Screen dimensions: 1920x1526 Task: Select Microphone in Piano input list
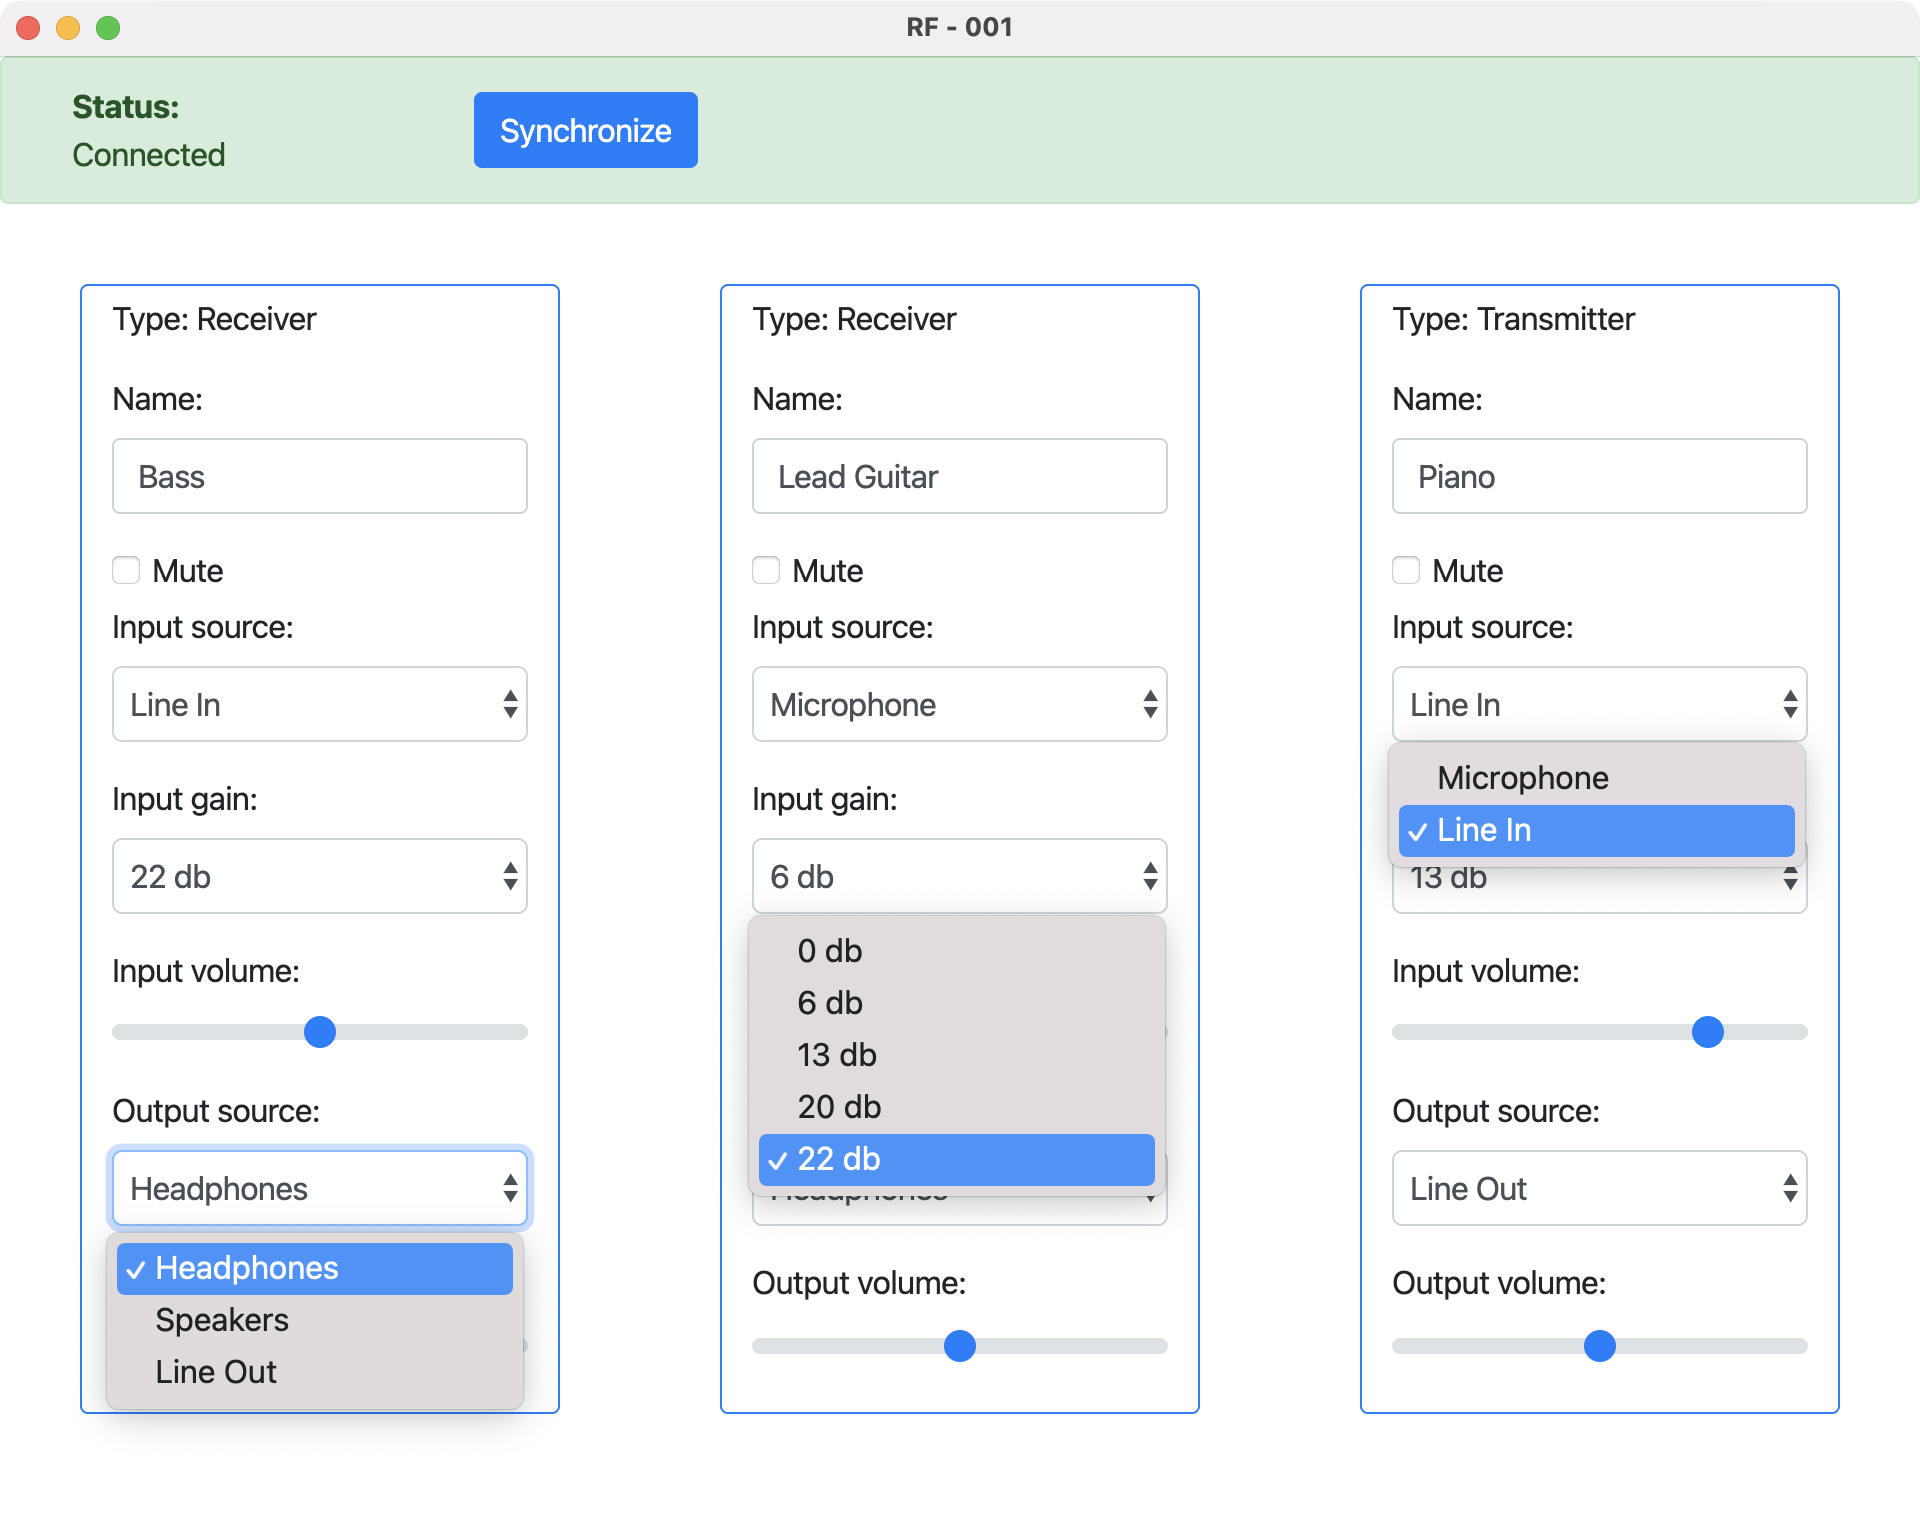click(1522, 778)
